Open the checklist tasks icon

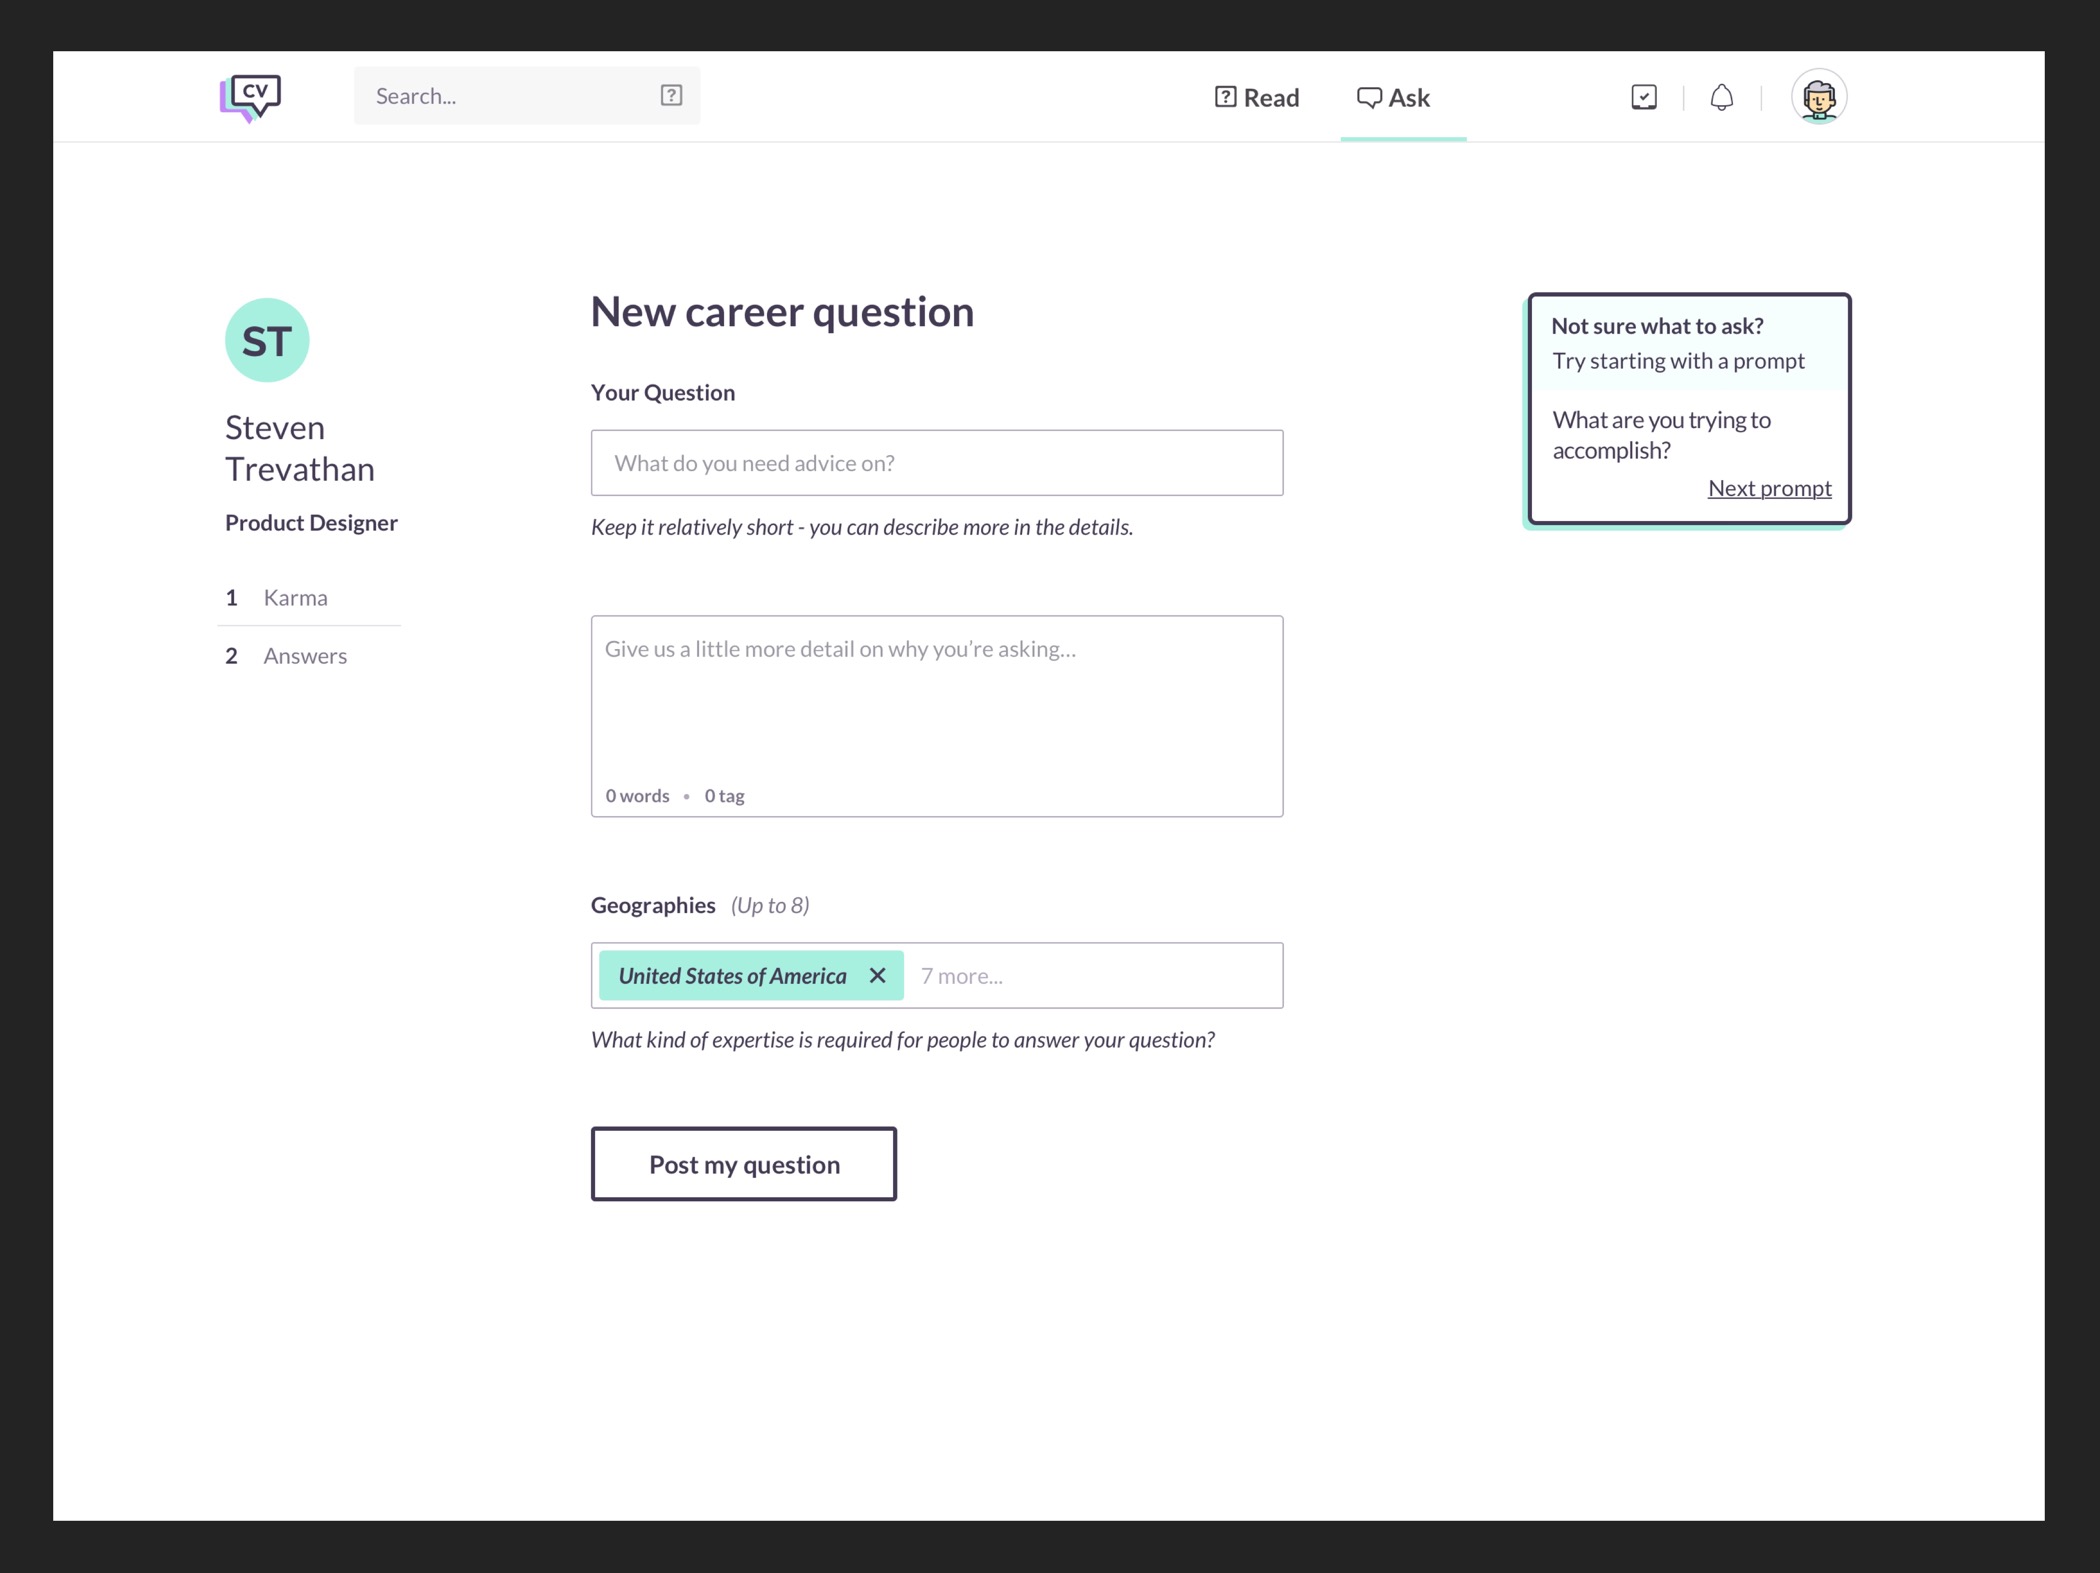pyautogui.click(x=1643, y=97)
